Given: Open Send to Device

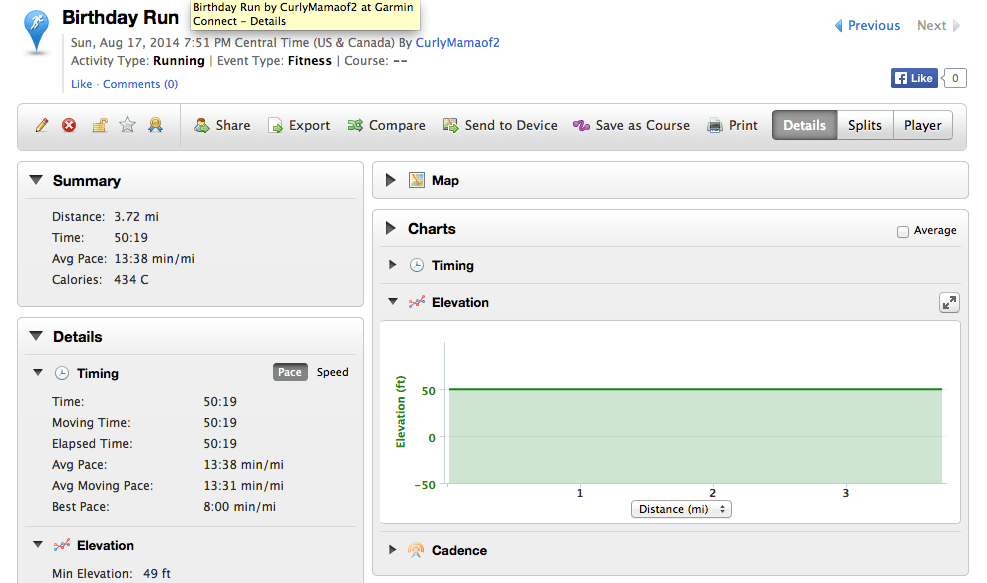Looking at the screenshot, I should click(x=500, y=125).
